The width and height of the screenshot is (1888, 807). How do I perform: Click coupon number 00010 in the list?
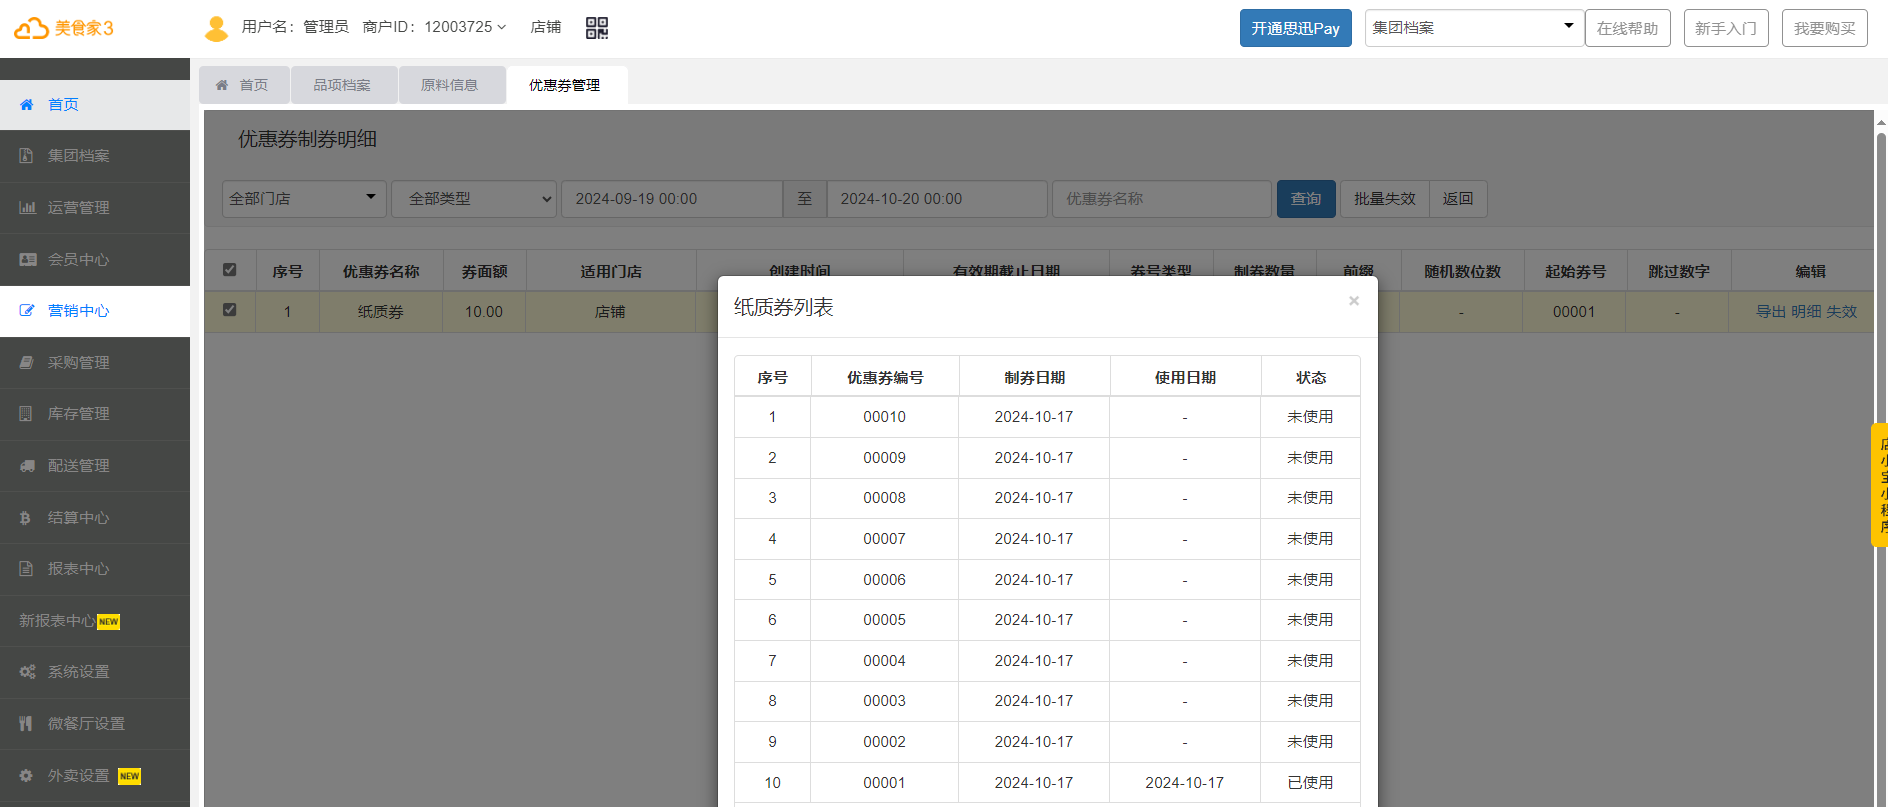tap(885, 417)
